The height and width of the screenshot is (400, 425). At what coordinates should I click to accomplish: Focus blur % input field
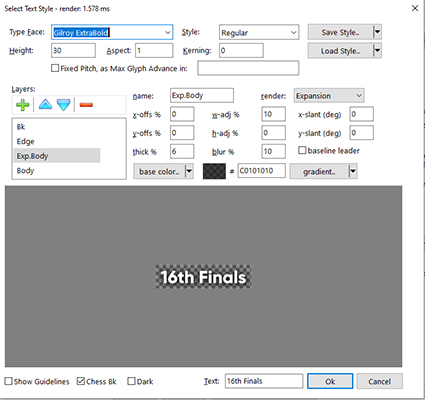(x=274, y=151)
